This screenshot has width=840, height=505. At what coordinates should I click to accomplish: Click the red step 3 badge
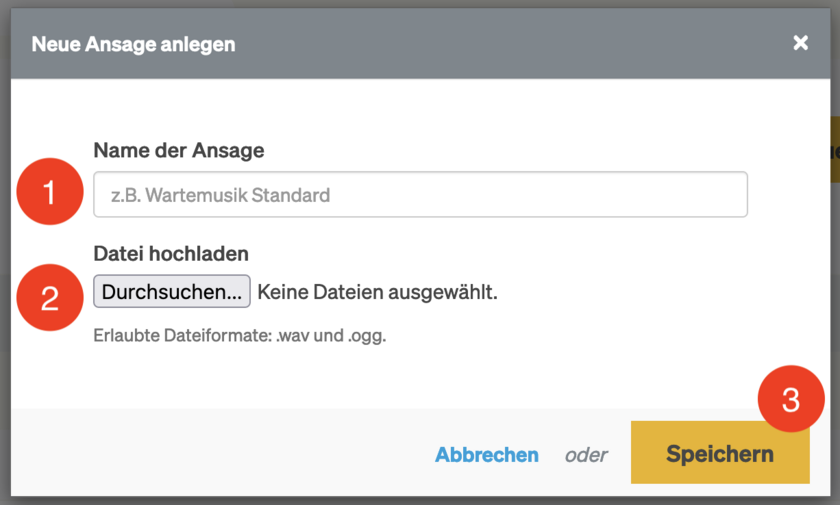(791, 400)
